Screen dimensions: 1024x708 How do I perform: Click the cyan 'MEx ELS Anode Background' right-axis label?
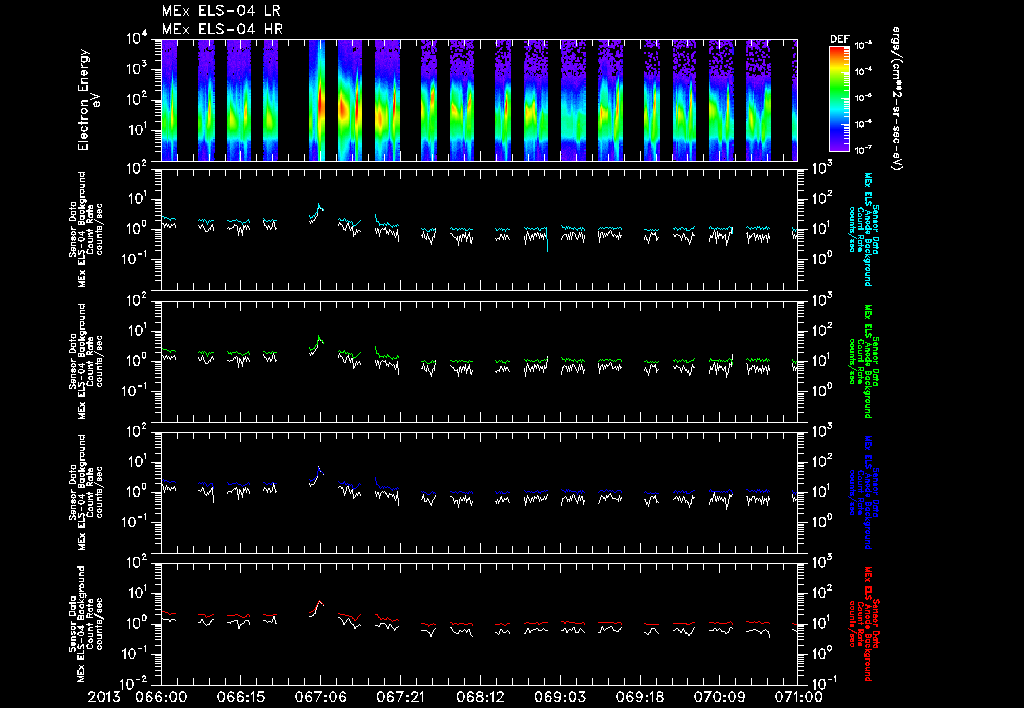coord(868,229)
